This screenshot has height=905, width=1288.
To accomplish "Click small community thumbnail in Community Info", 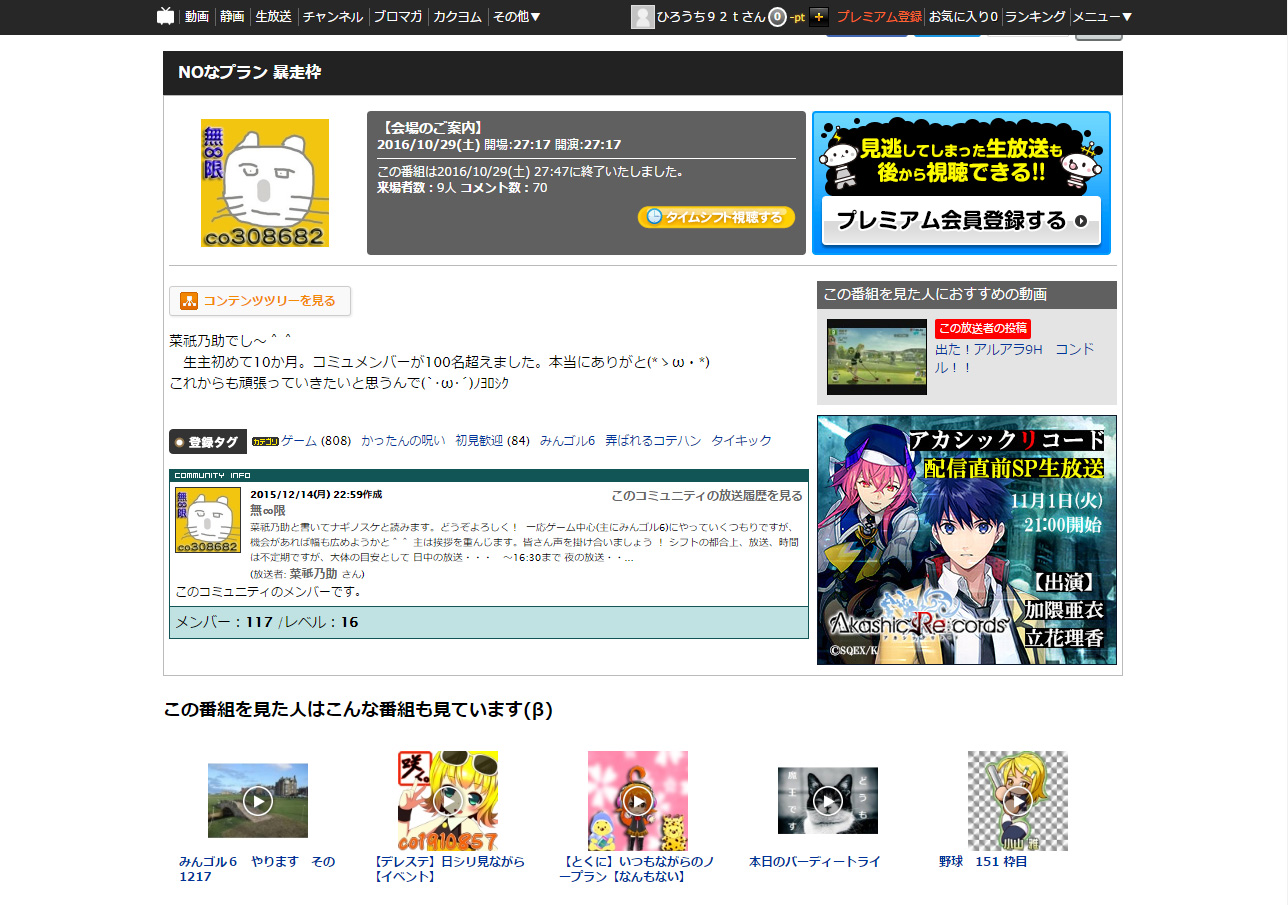I will pyautogui.click(x=208, y=521).
